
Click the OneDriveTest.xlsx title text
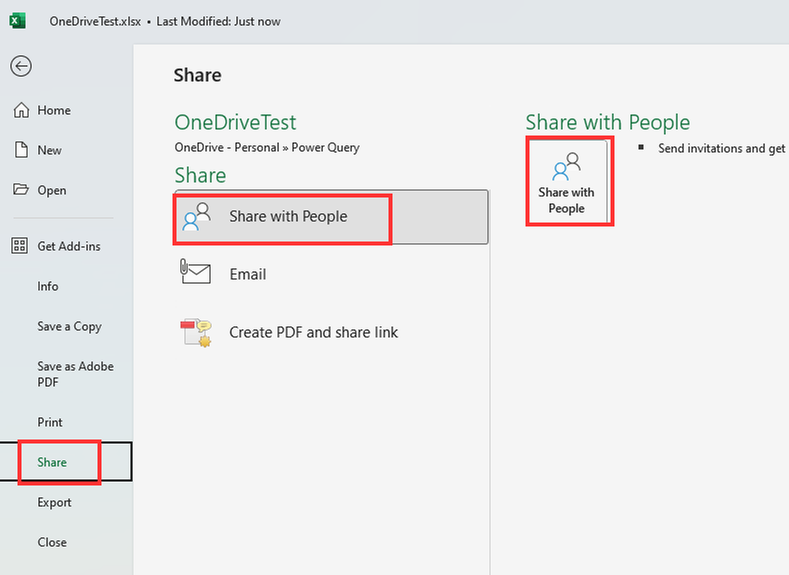pyautogui.click(x=95, y=22)
